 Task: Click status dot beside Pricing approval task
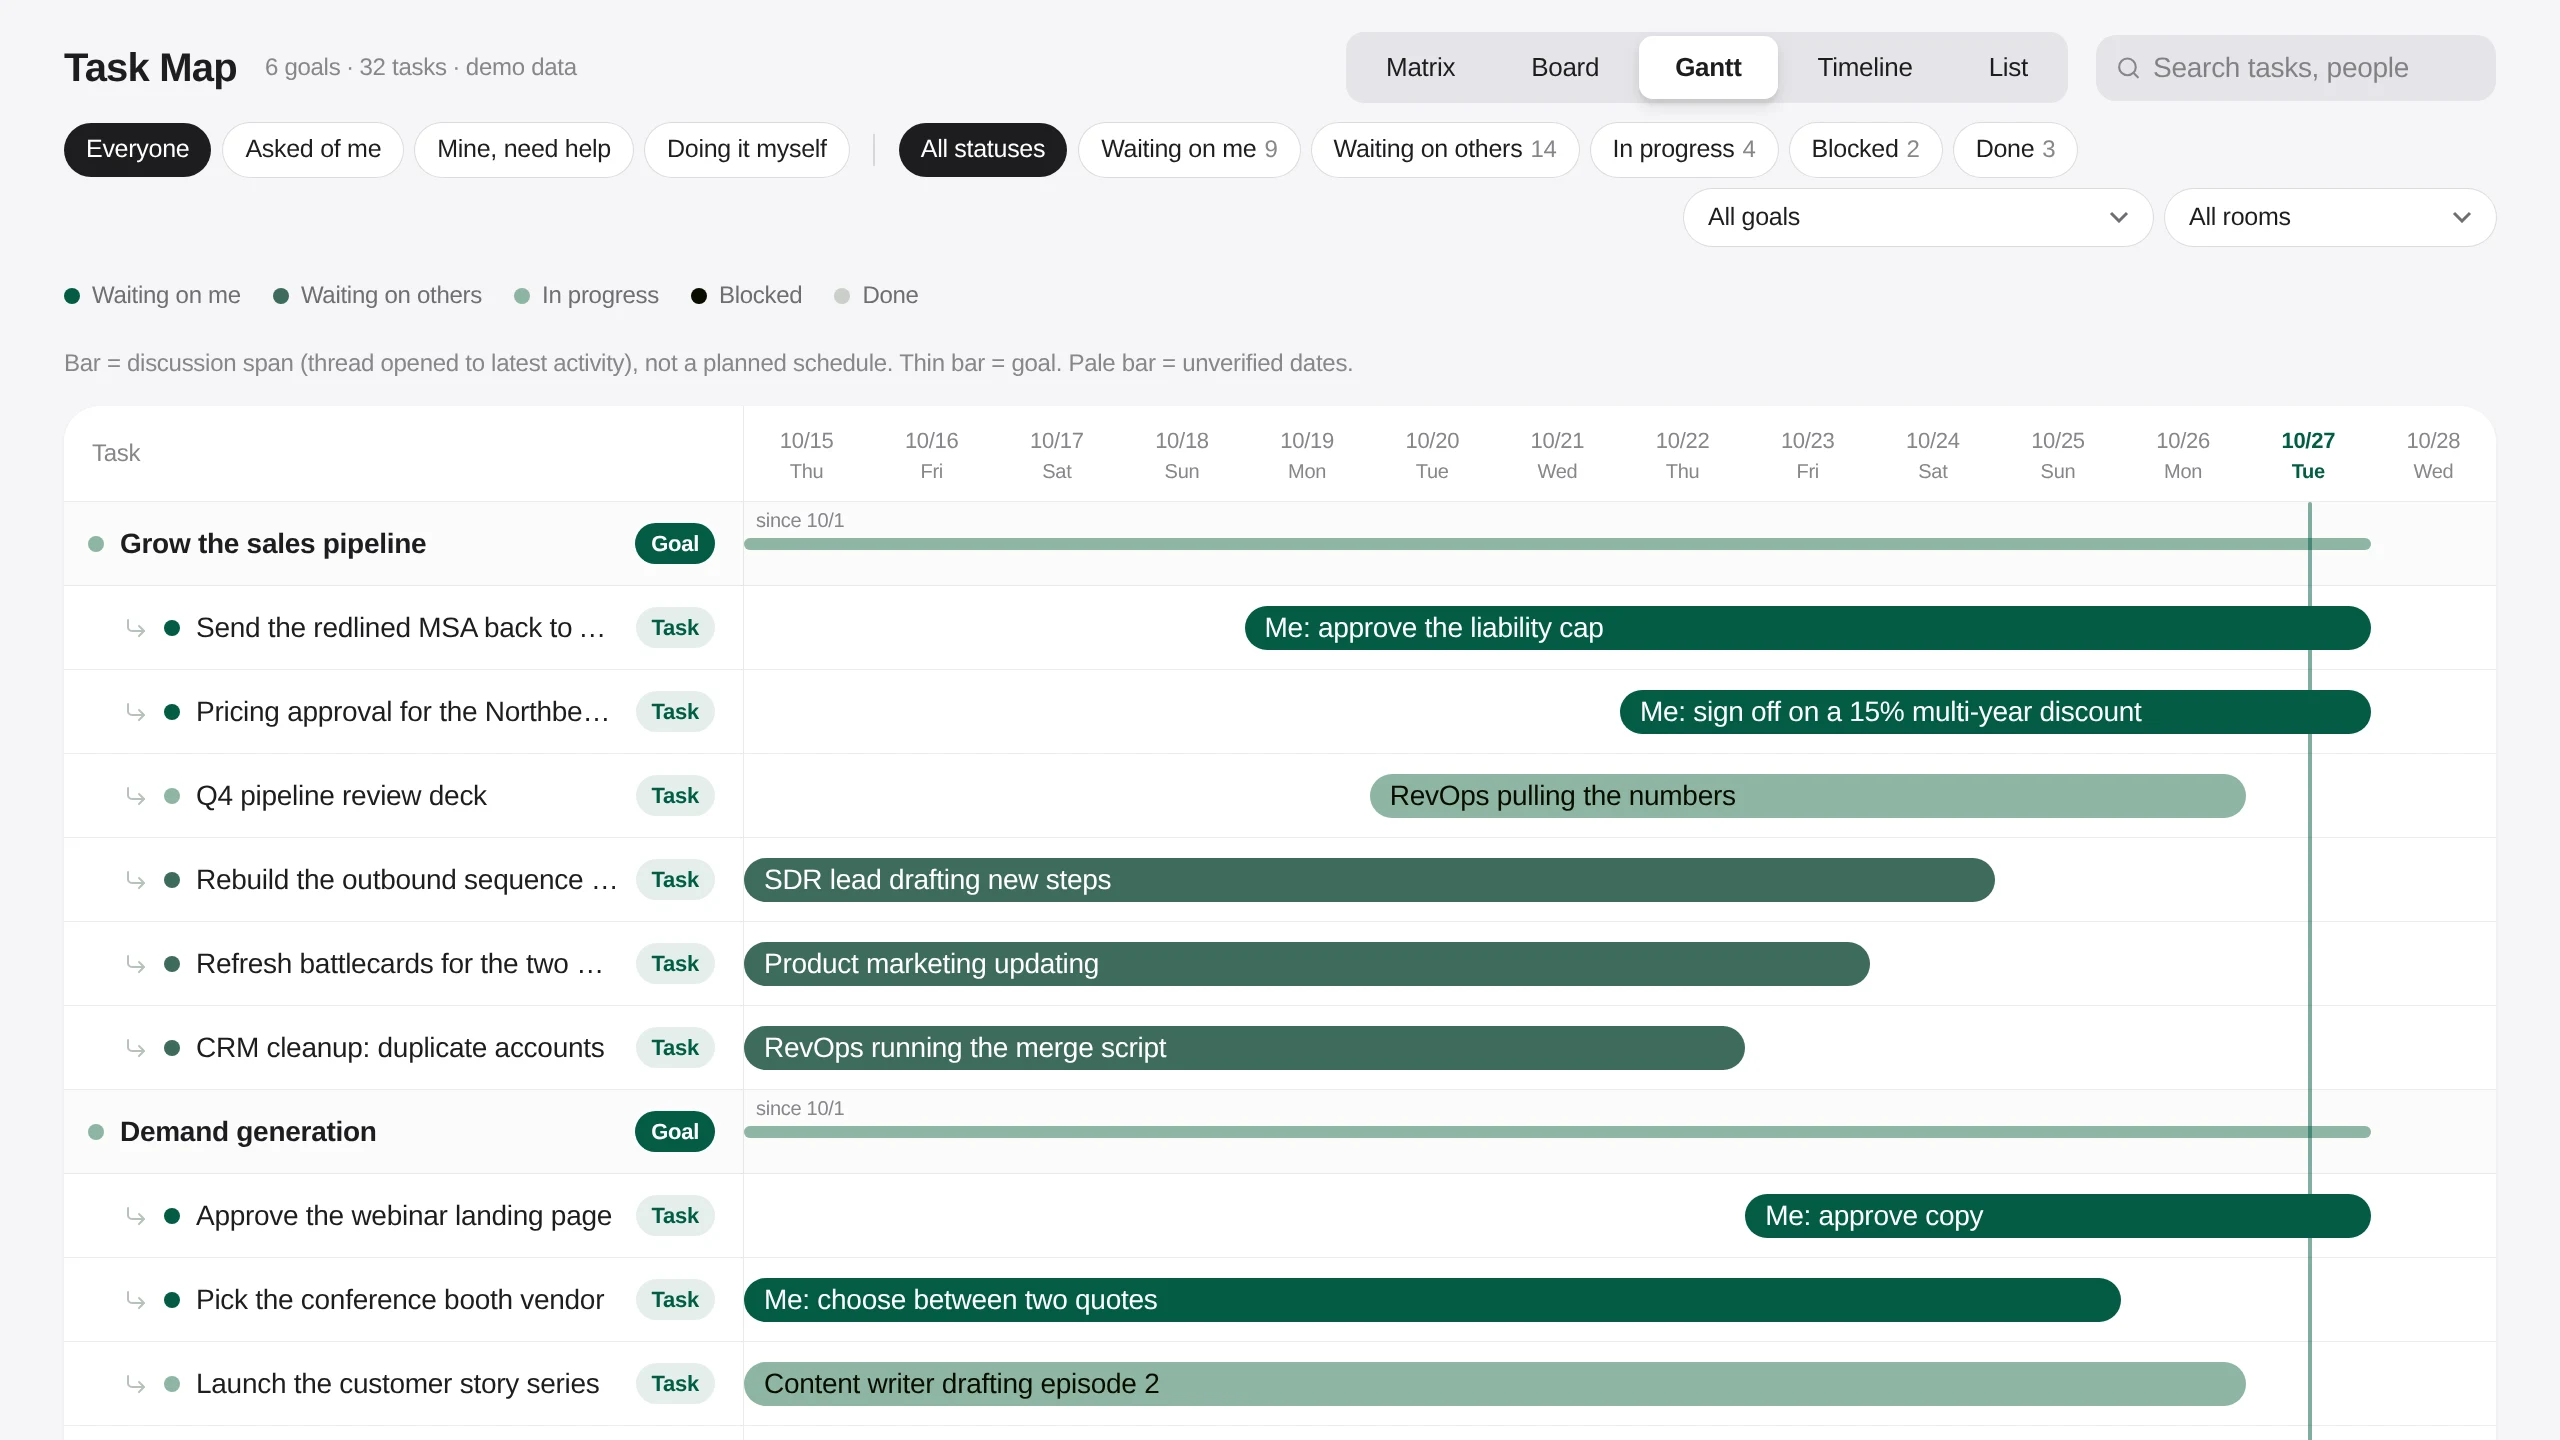click(172, 712)
